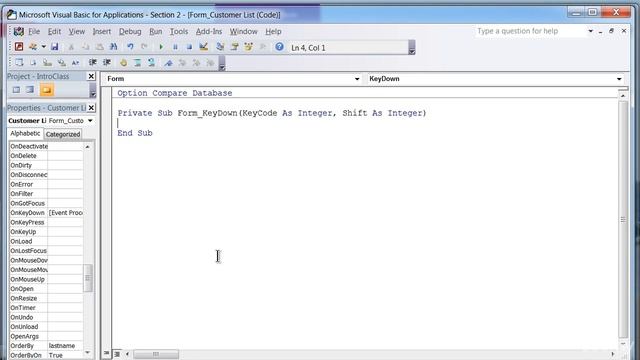Open the Project Explorer icon
The width and height of the screenshot is (640, 360).
[220, 47]
